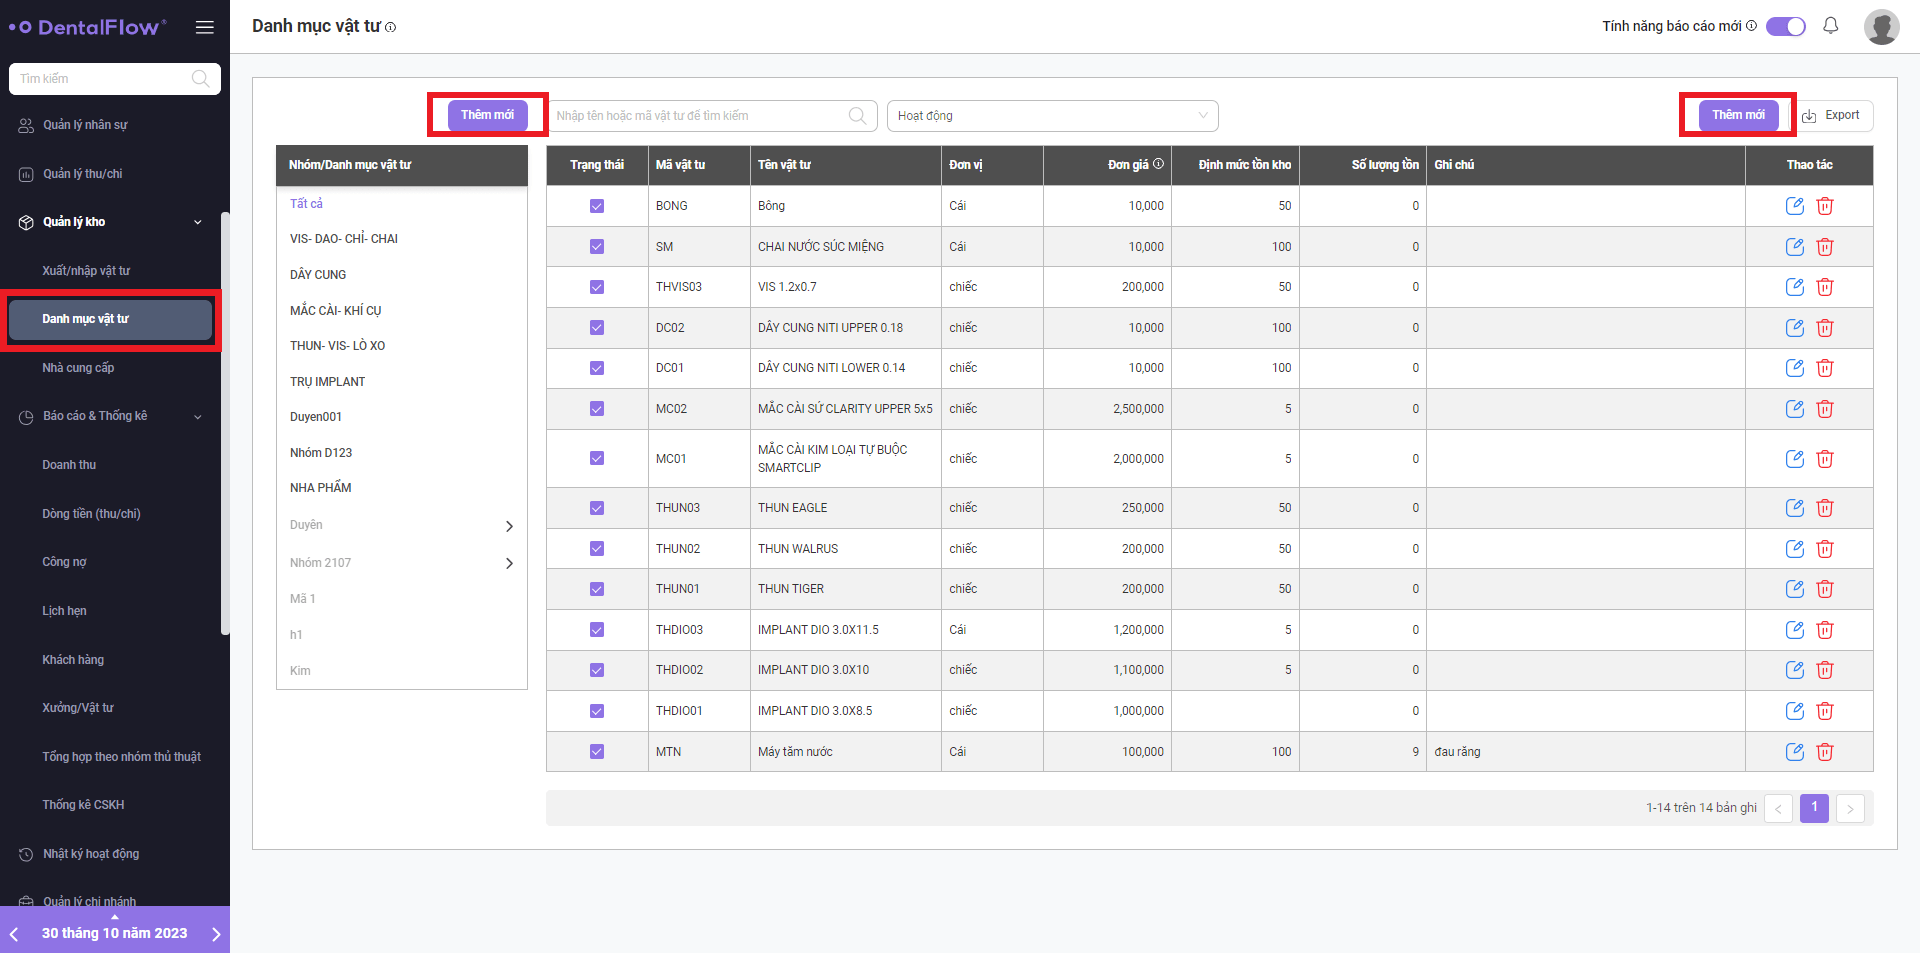Click the info icon beside Đơn giá header

pyautogui.click(x=1159, y=164)
